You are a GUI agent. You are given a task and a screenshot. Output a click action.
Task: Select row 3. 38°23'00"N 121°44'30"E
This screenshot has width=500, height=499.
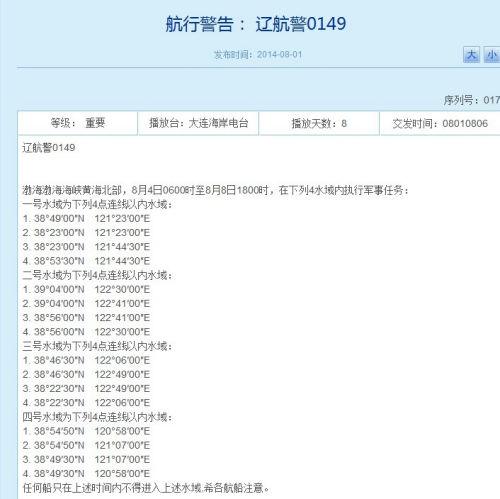pos(86,247)
